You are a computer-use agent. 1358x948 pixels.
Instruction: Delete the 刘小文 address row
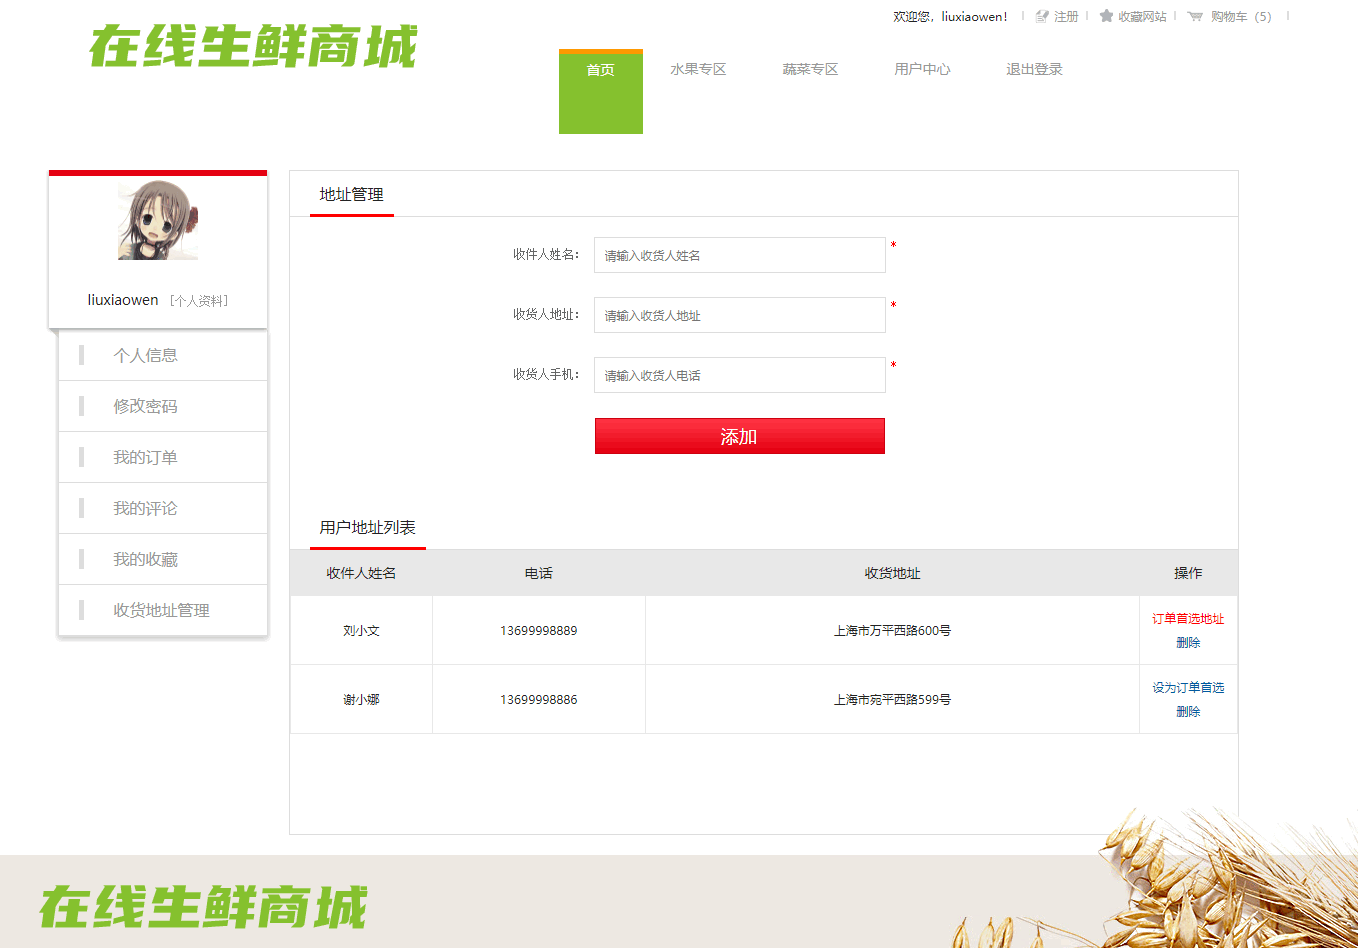[1188, 643]
